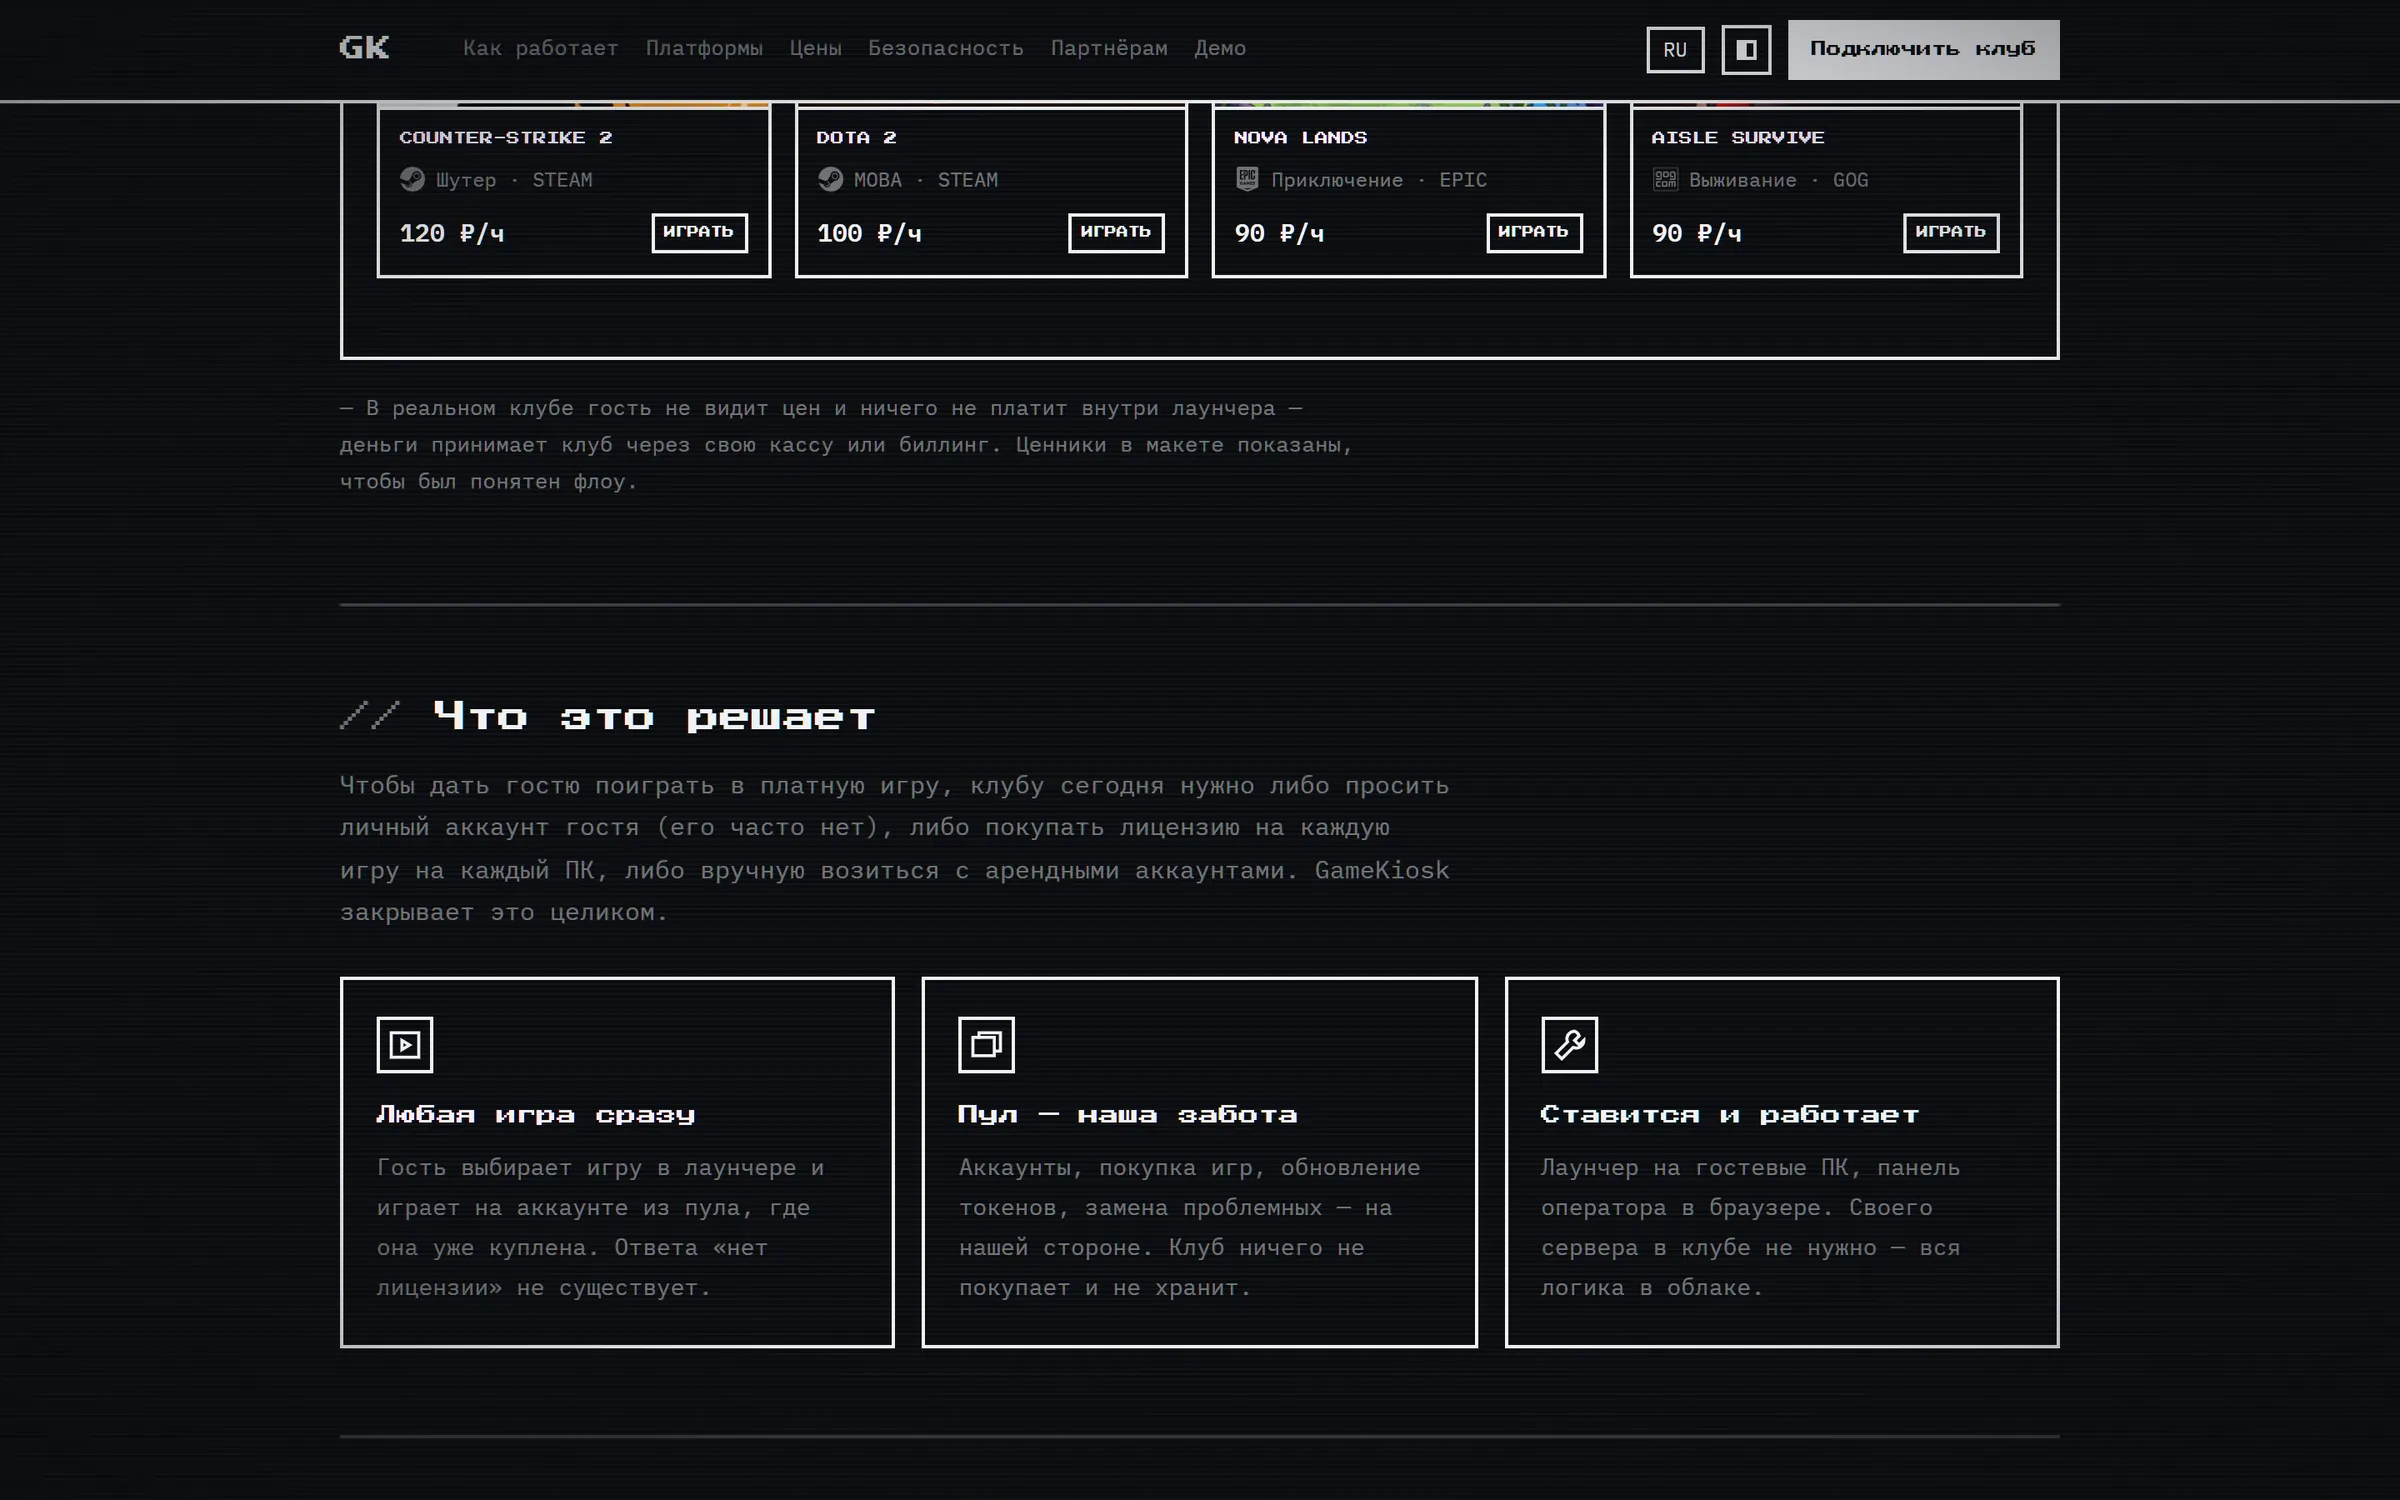
Task: Toggle the theme contrast icon button
Action: 1746,50
